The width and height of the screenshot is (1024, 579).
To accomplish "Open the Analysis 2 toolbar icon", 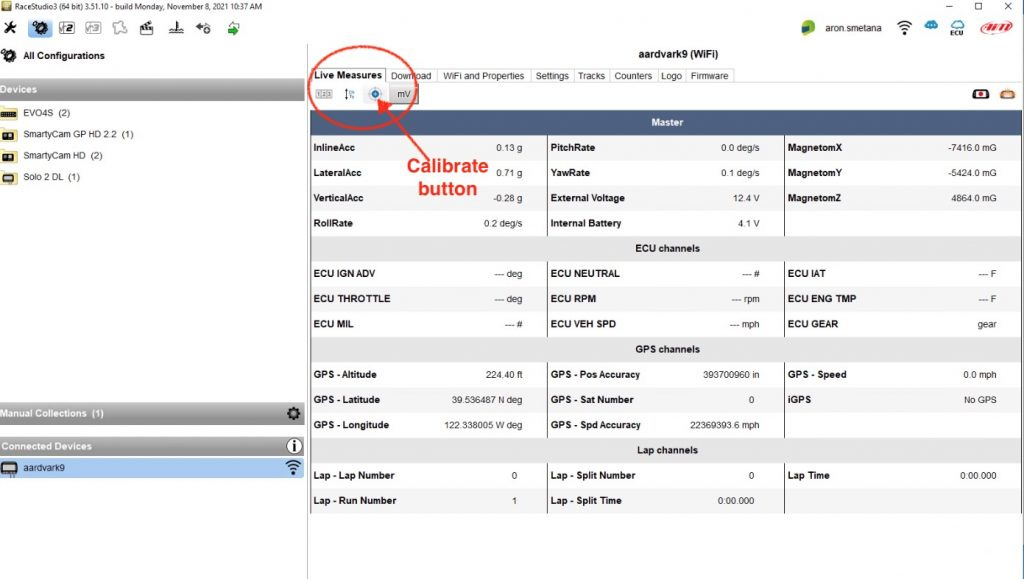I will [67, 28].
